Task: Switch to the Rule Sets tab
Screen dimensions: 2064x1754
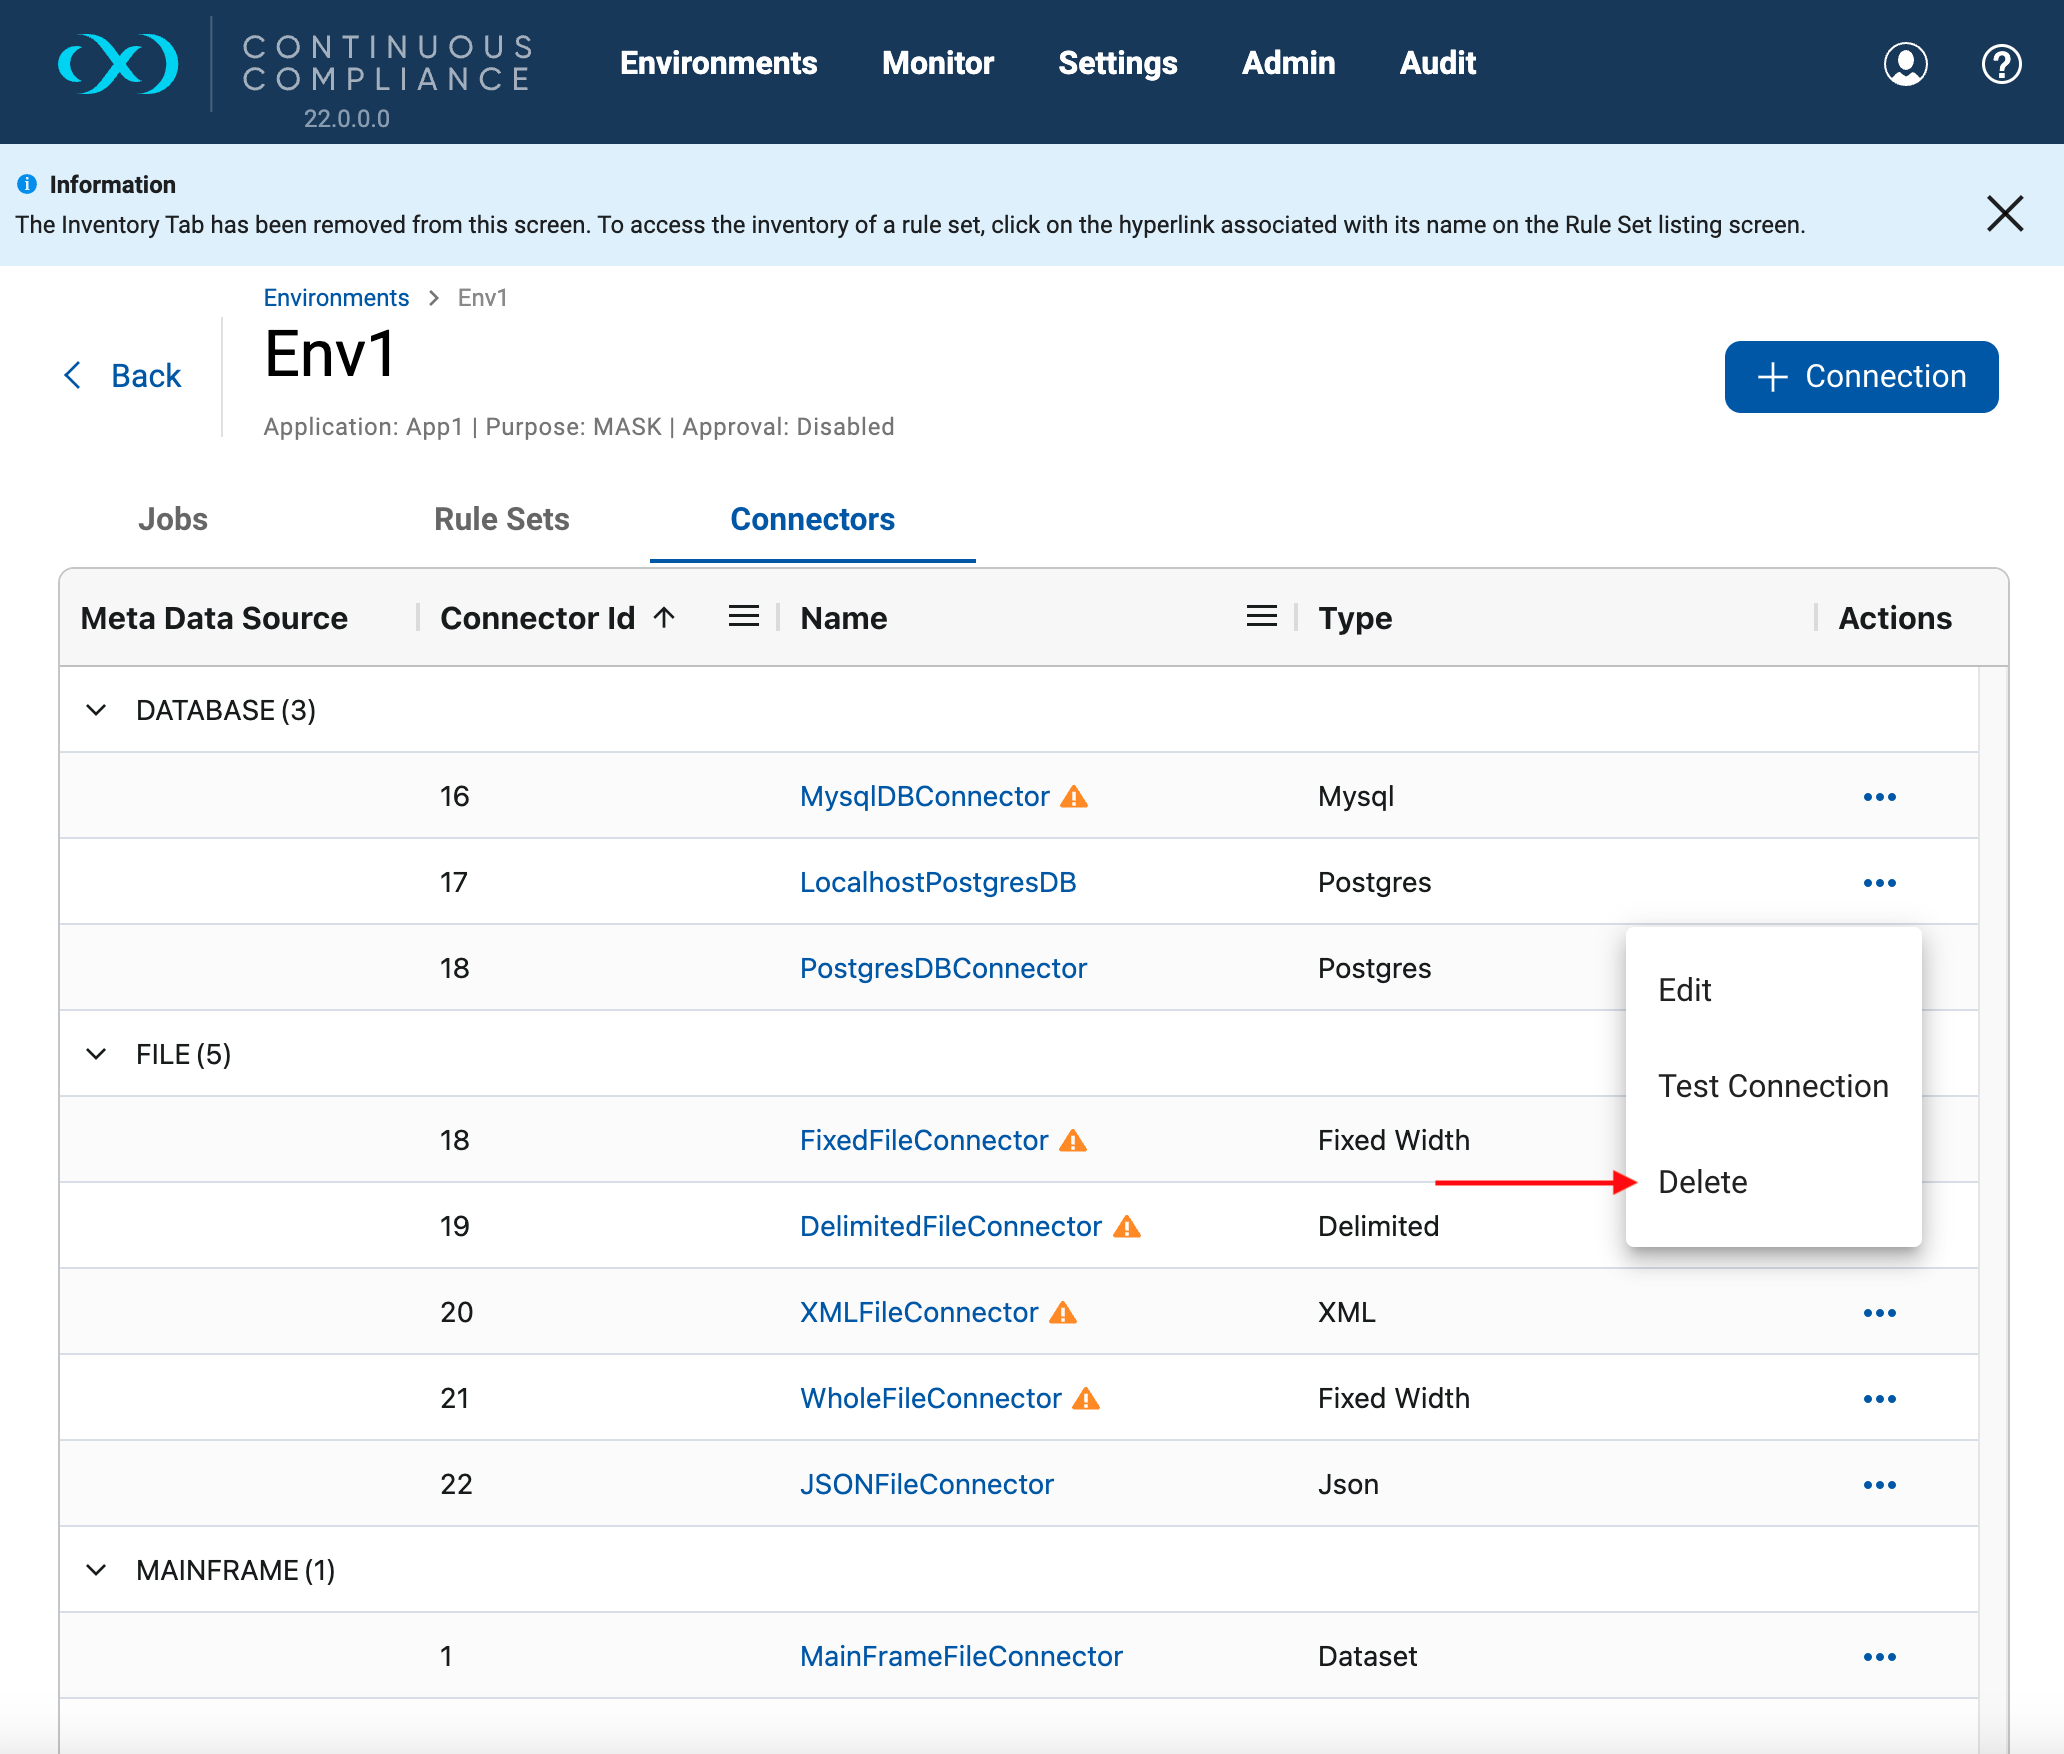Action: click(501, 519)
